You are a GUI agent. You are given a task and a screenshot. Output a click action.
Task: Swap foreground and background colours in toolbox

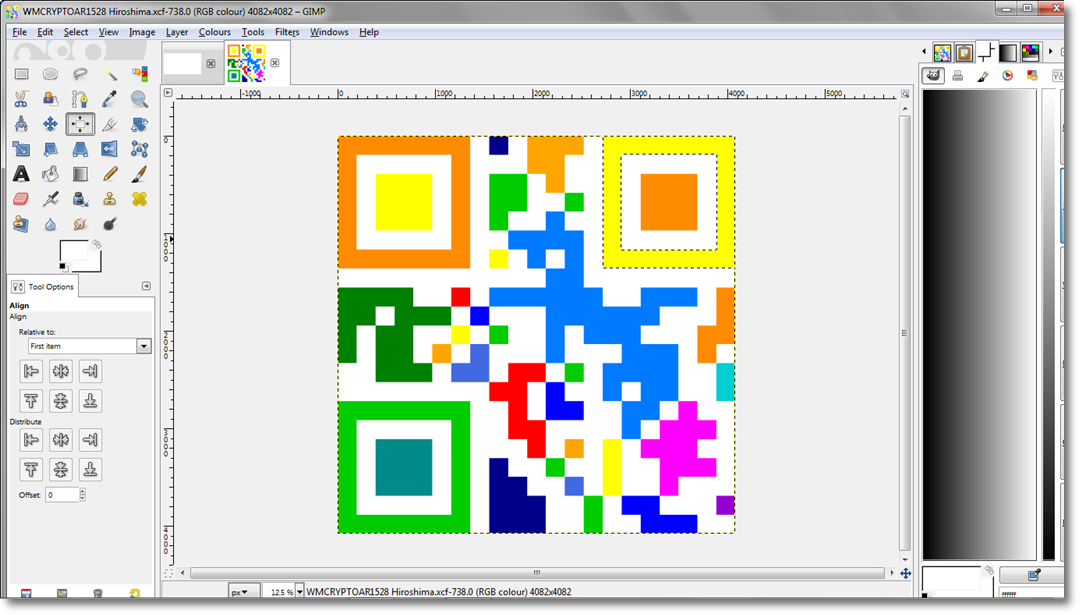(x=96, y=244)
